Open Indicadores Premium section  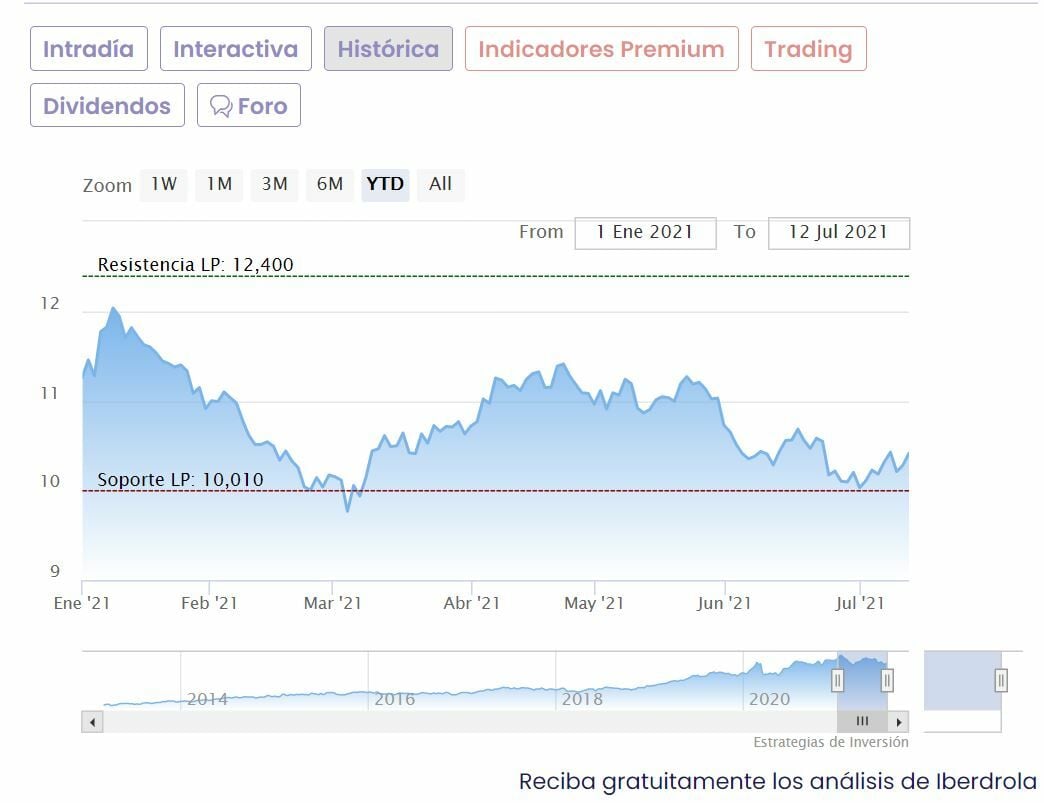coord(601,49)
